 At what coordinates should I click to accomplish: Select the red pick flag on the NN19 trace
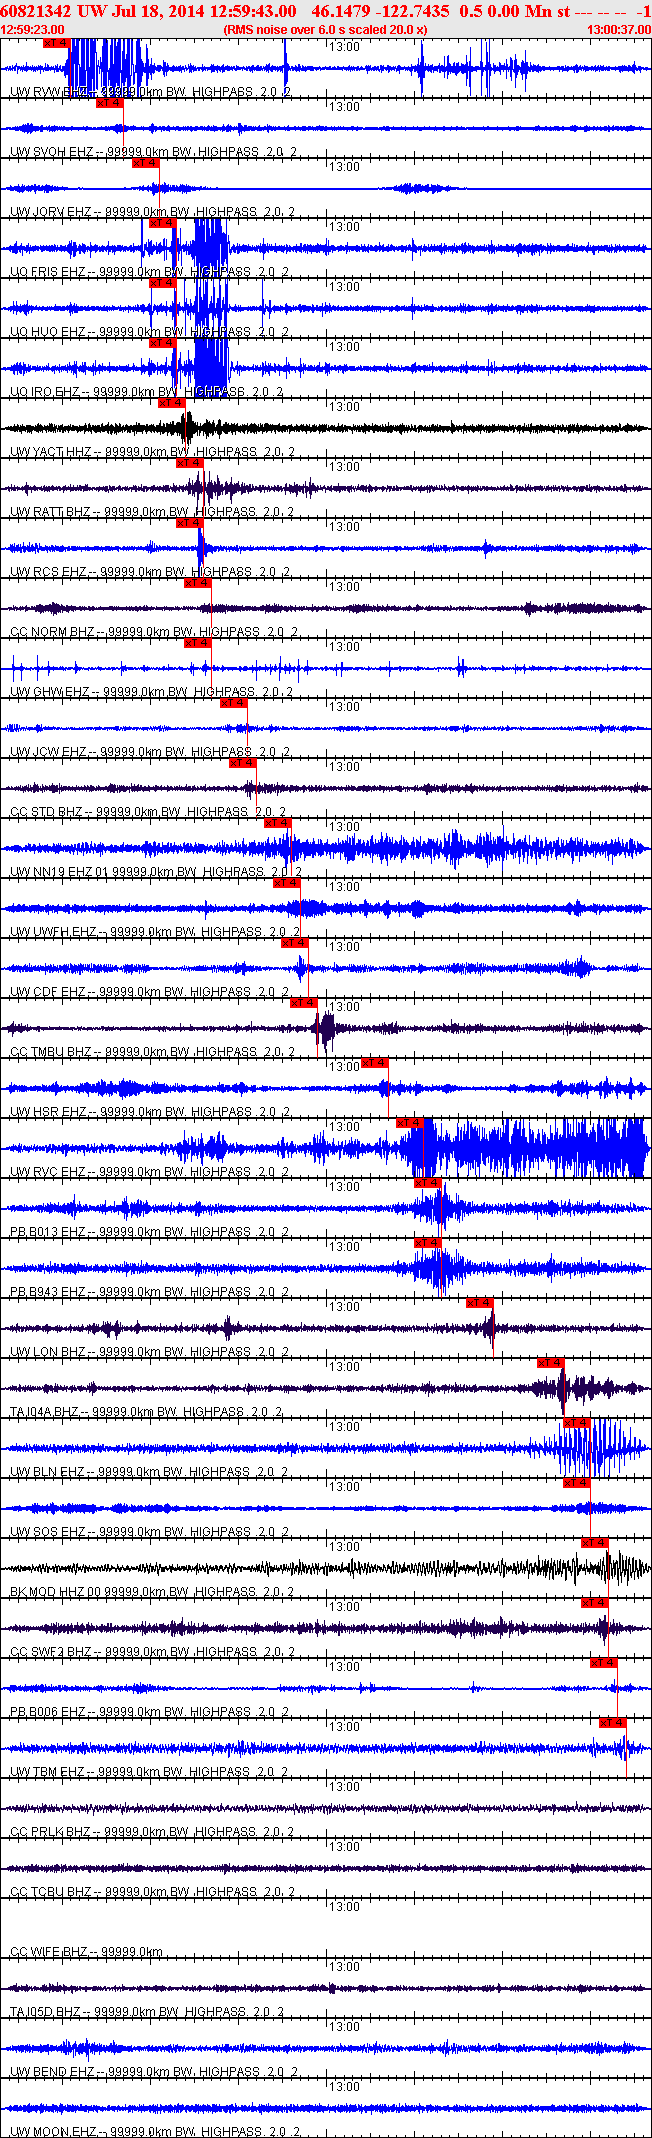278,823
